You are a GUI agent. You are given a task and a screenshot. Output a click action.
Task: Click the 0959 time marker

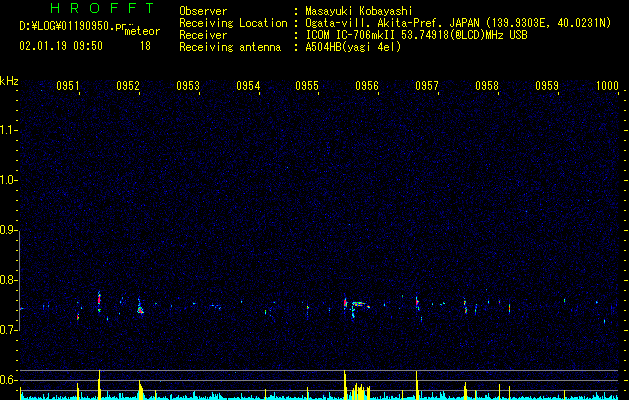[547, 86]
